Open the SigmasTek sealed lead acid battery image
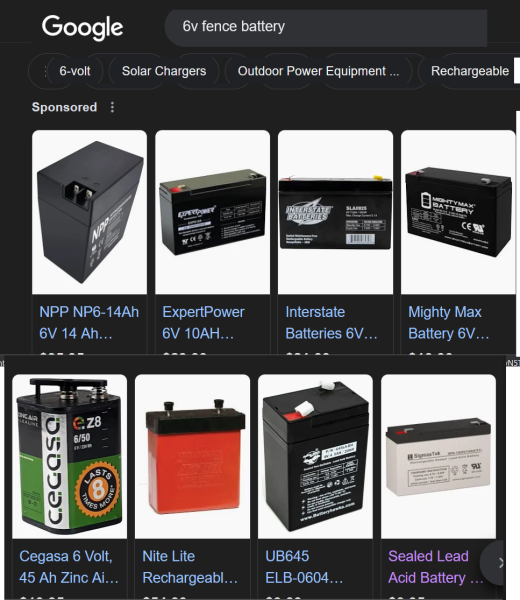Viewport: 520px width, 600px height. click(x=438, y=457)
